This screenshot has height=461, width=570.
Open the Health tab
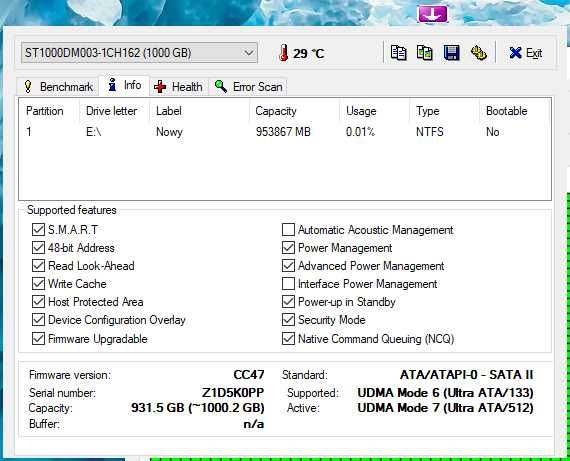178,87
